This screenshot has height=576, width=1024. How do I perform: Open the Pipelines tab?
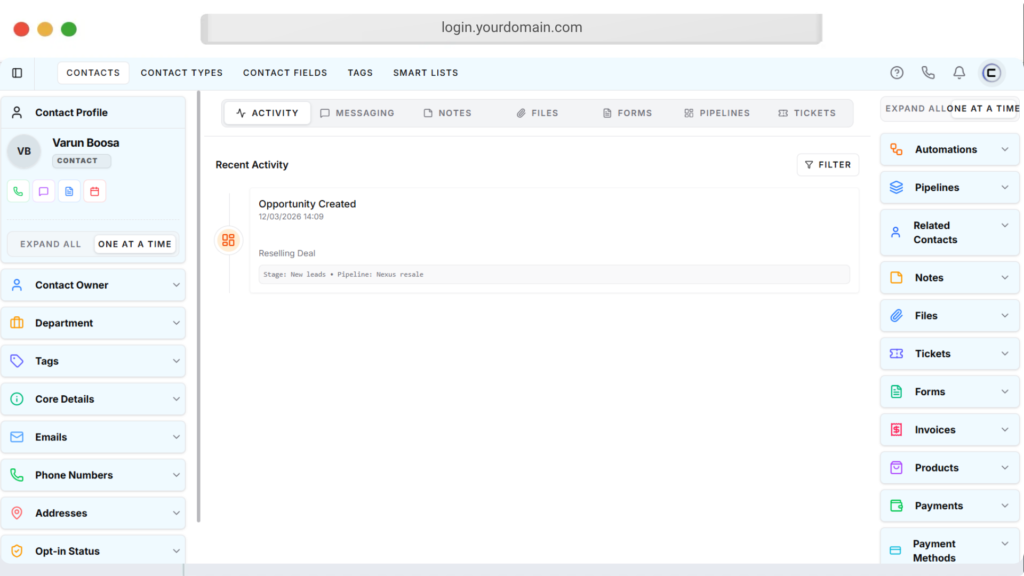717,113
